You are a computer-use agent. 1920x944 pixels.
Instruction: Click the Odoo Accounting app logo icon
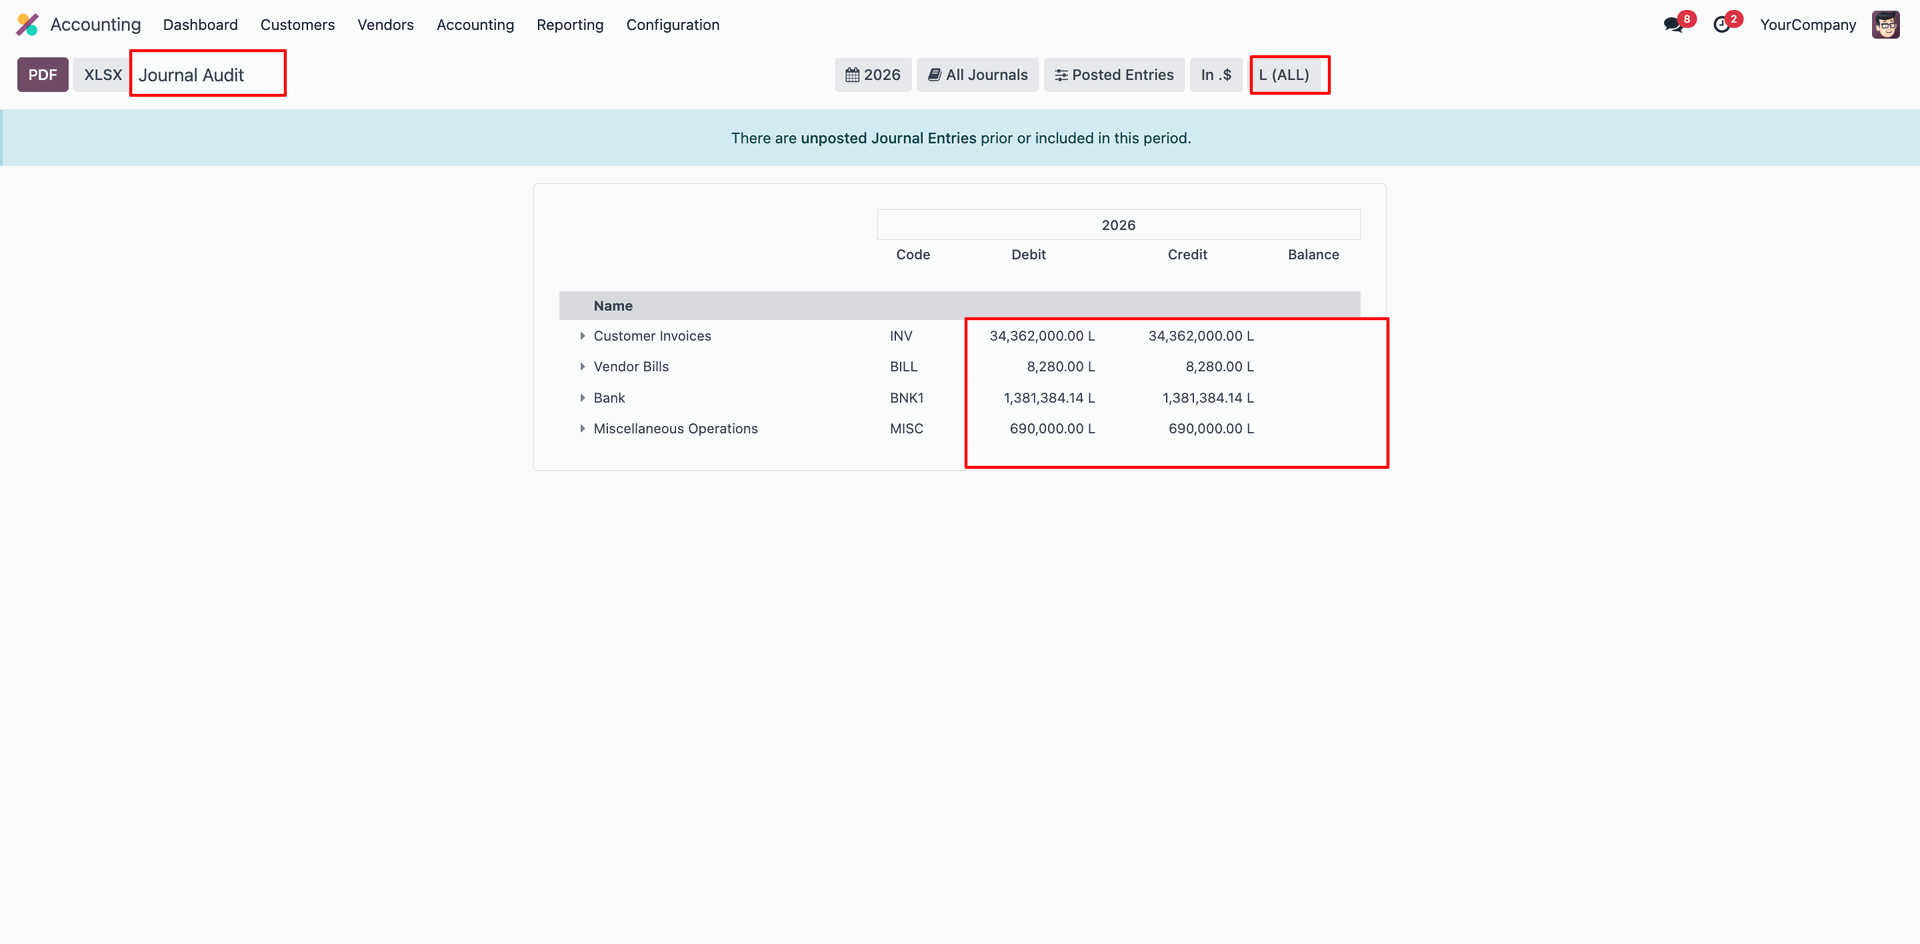[x=28, y=25]
